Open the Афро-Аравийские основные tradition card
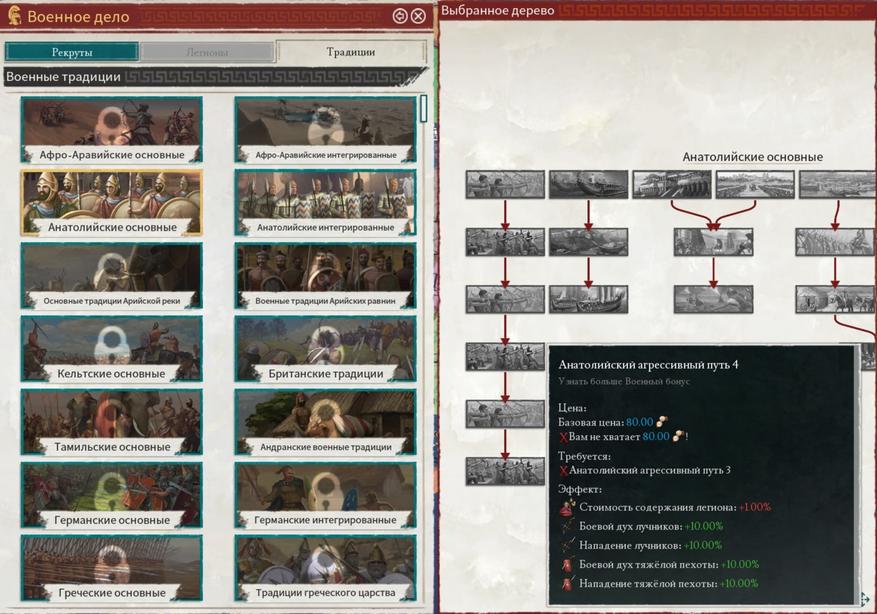The height and width of the screenshot is (614, 877). pos(112,130)
